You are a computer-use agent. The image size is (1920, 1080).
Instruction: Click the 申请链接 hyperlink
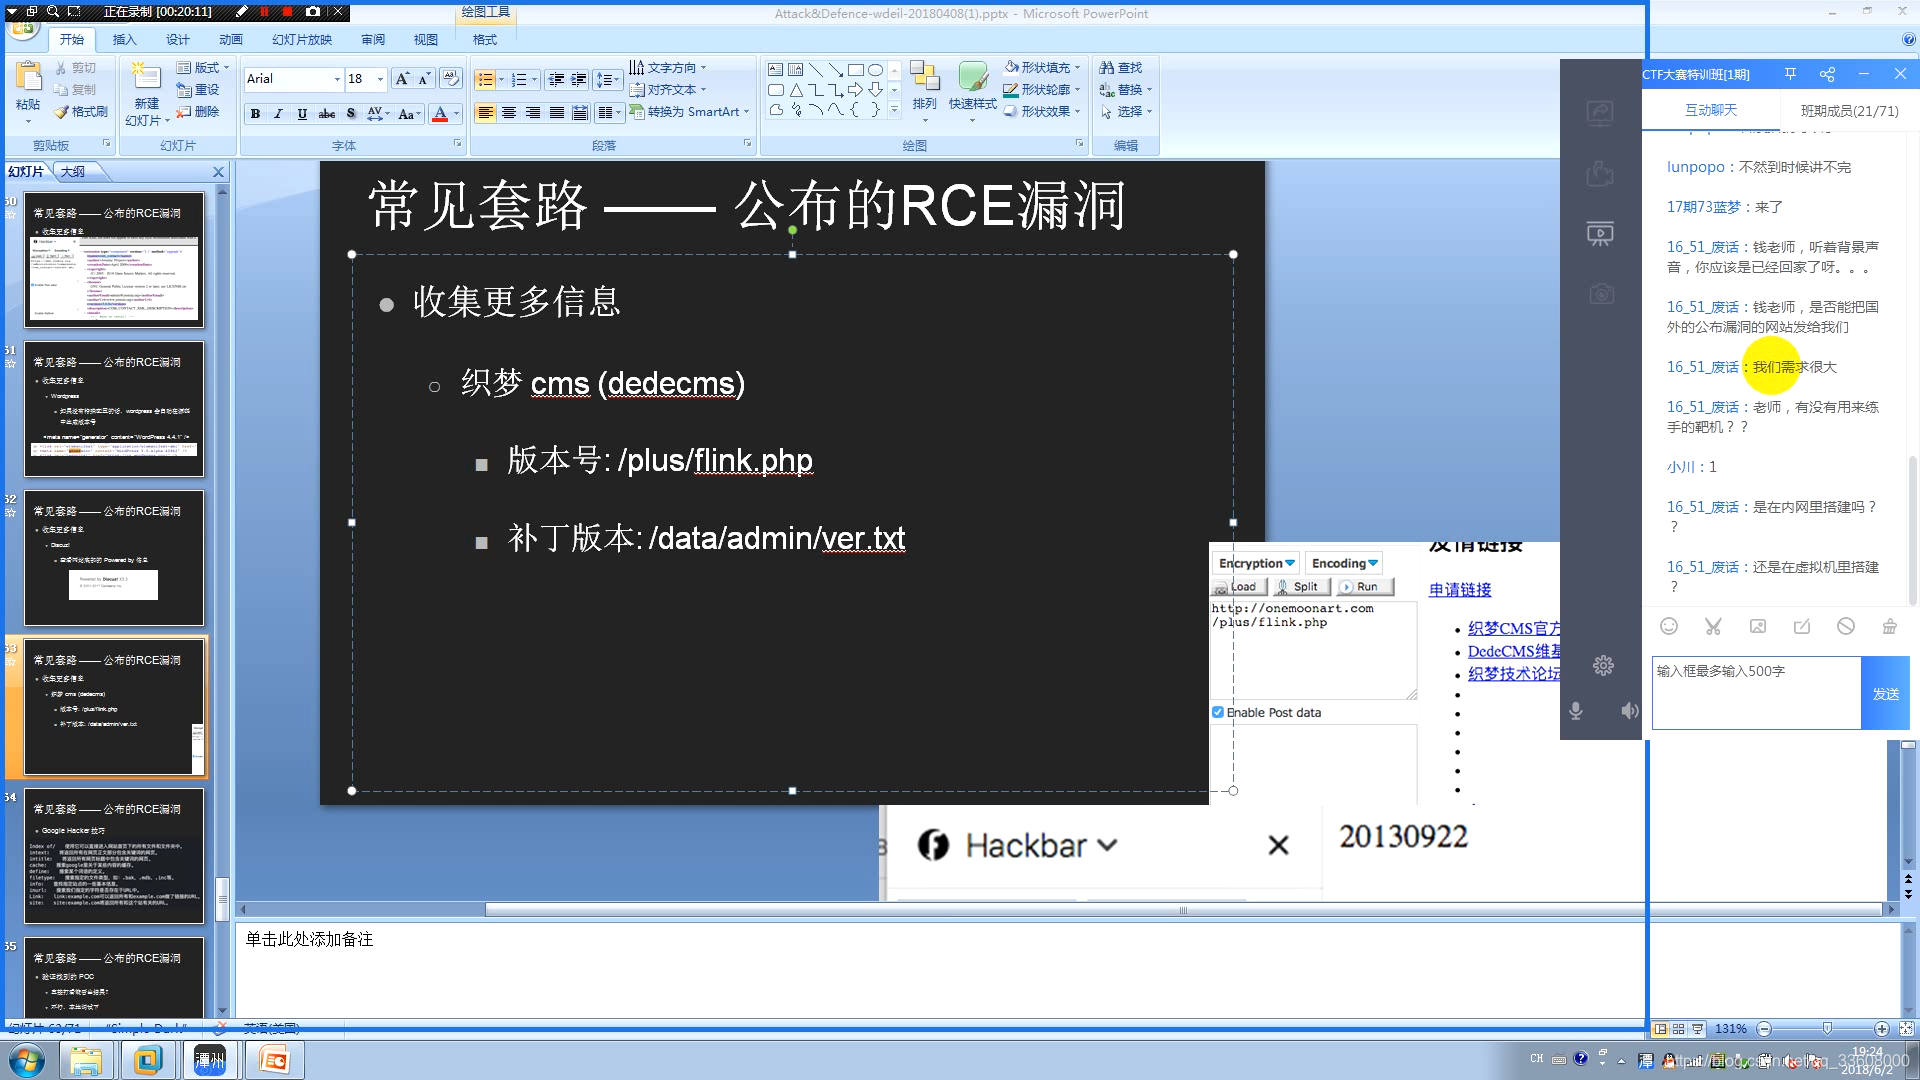1459,590
